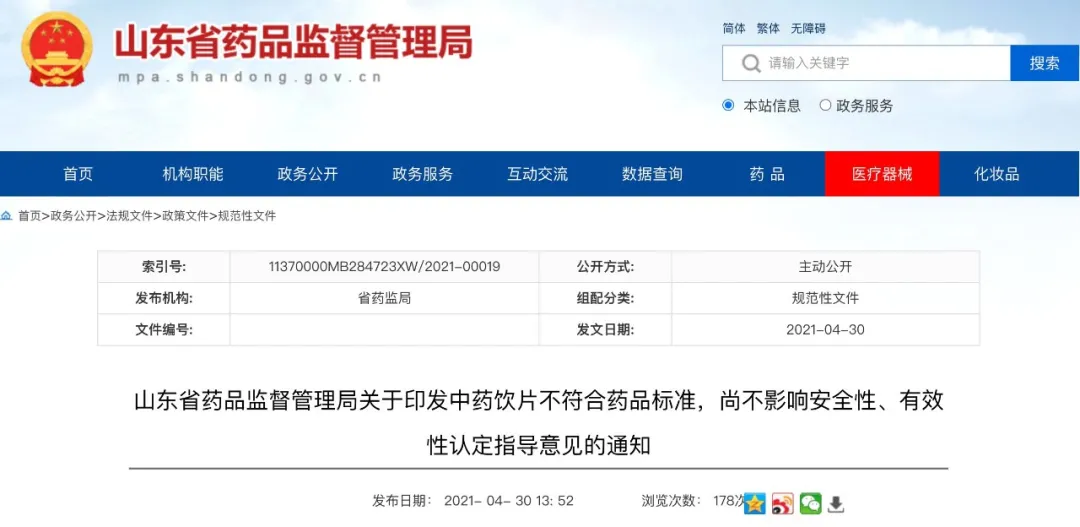1080x527 pixels.
Task: Click the 公开方式 label cell
Action: coord(605,267)
